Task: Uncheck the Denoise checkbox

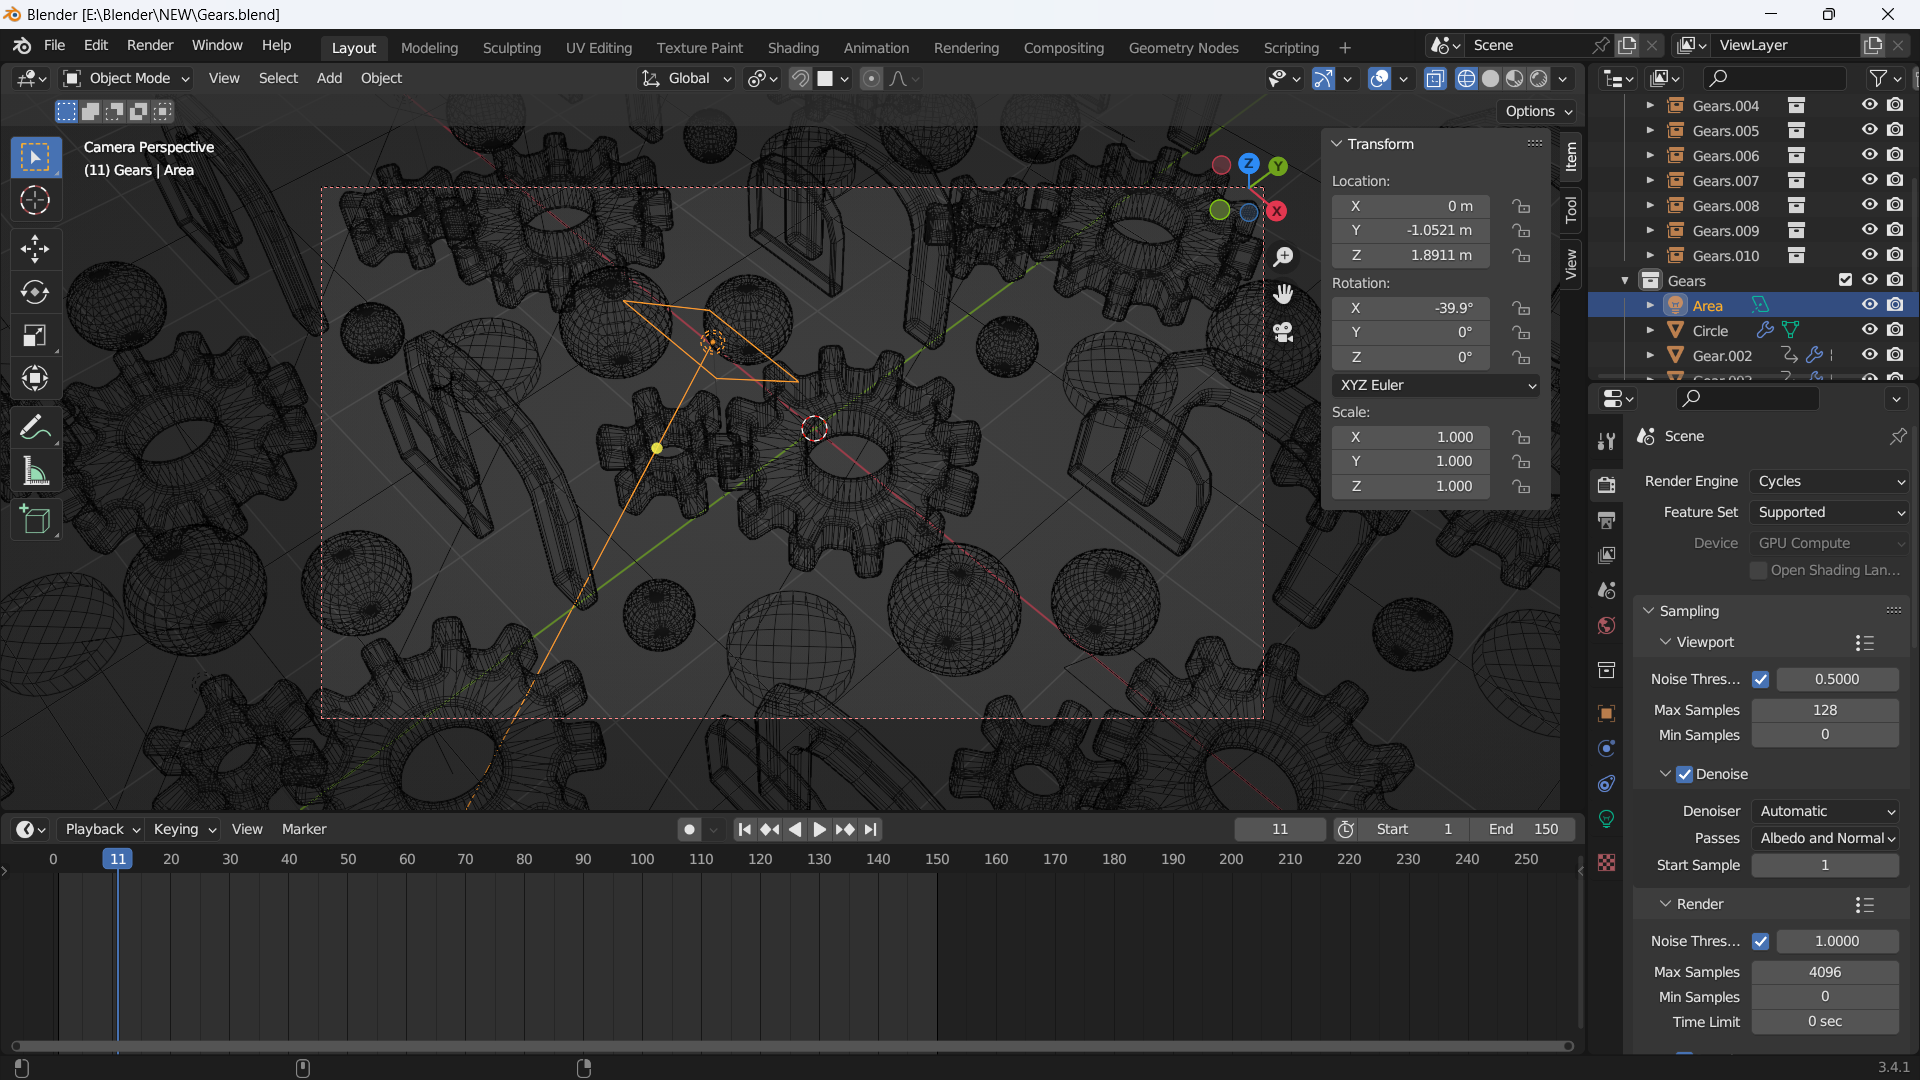Action: click(1684, 774)
